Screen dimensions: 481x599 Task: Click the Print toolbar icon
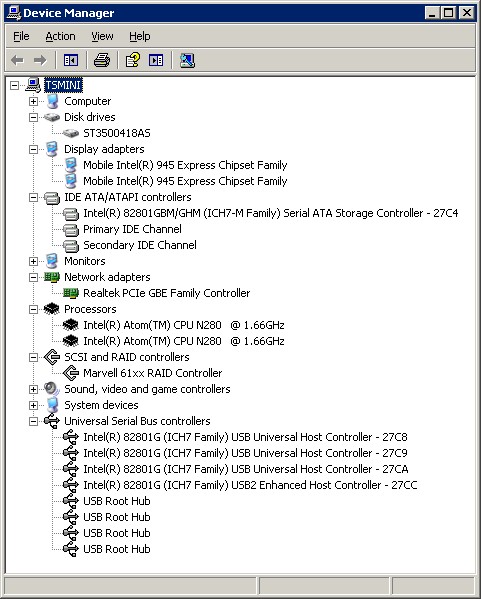tap(102, 60)
